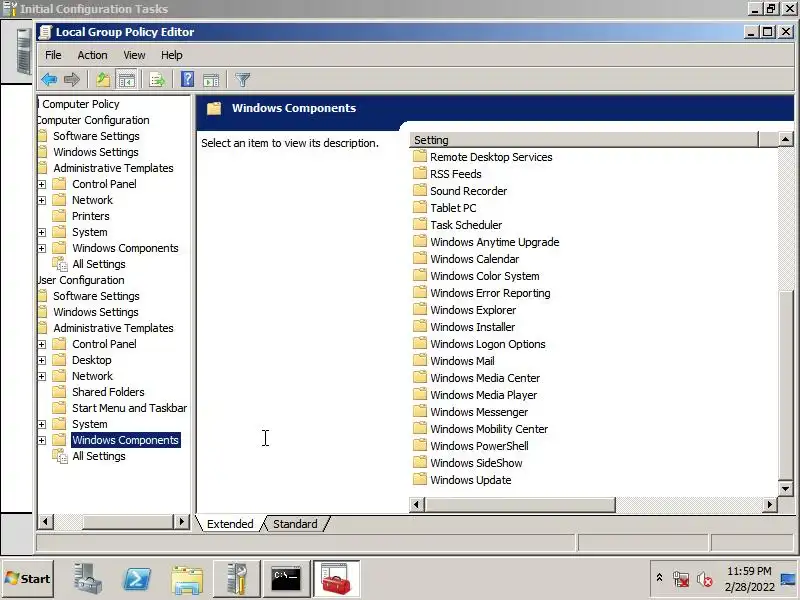Select Start Menu and Taskbar node
Image resolution: width=800 pixels, height=600 pixels.
click(x=129, y=408)
